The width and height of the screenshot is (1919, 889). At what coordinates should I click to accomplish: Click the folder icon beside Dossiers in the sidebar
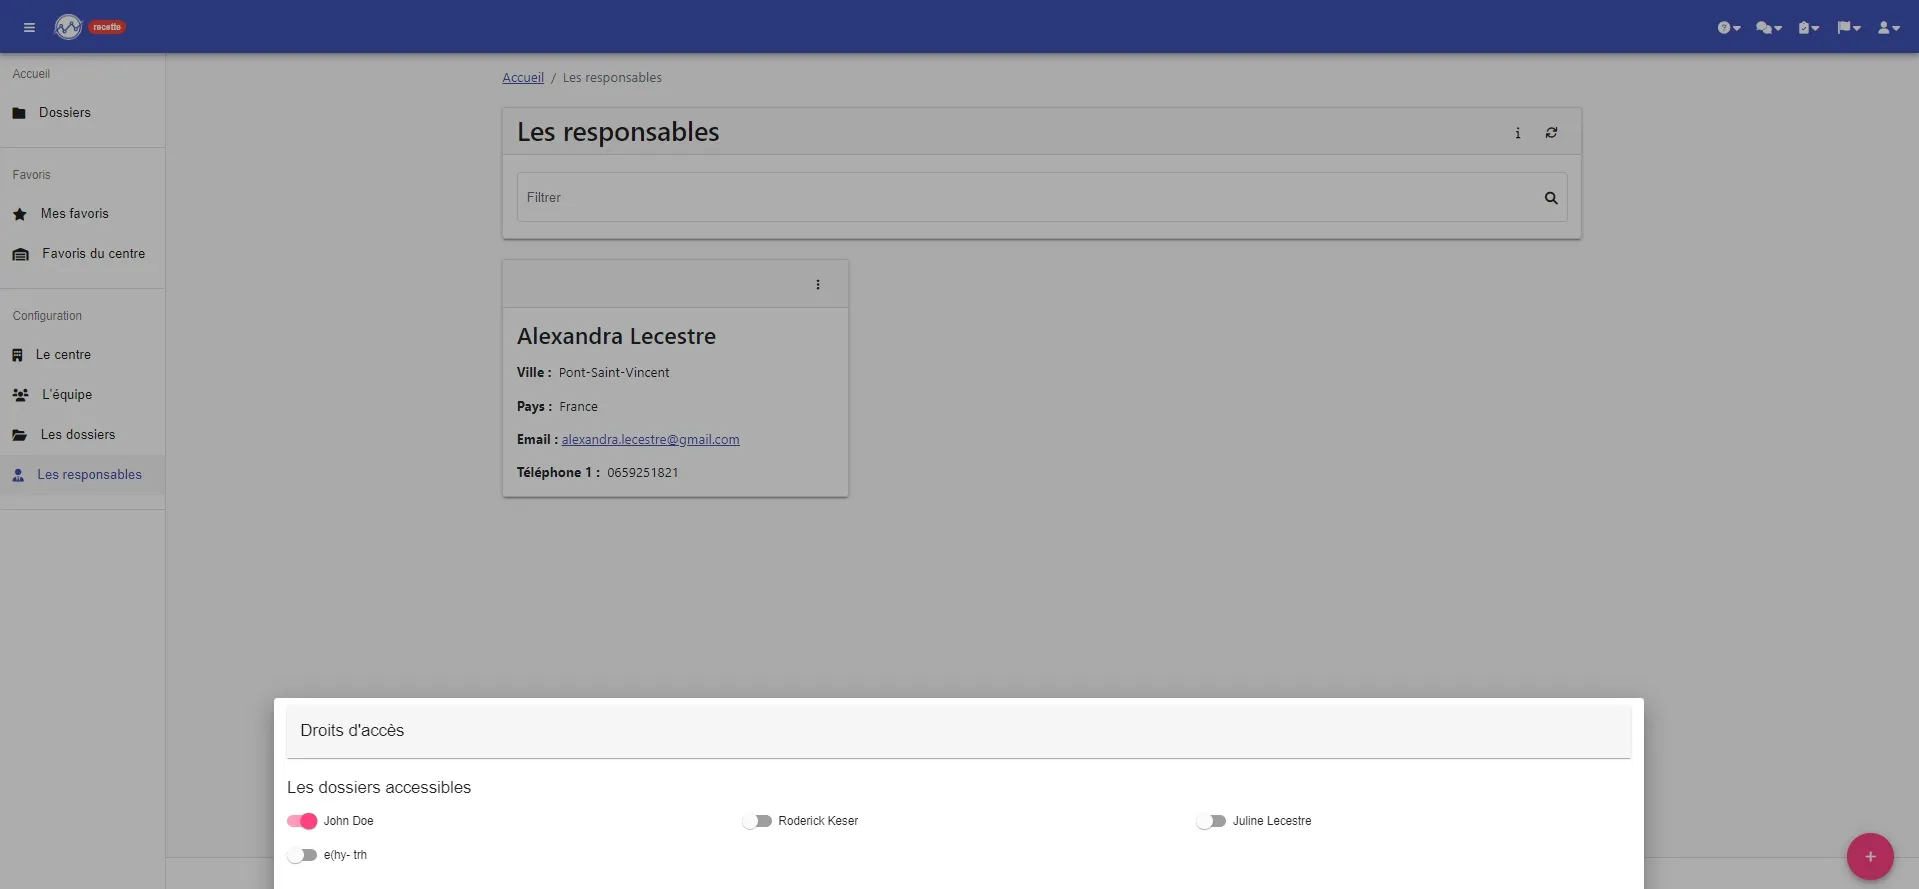[19, 113]
